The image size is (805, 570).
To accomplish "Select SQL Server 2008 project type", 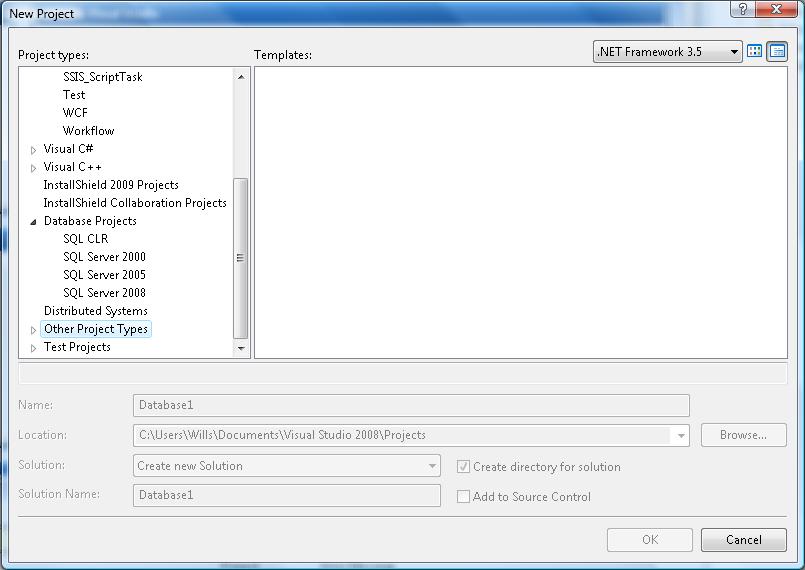I will point(104,293).
